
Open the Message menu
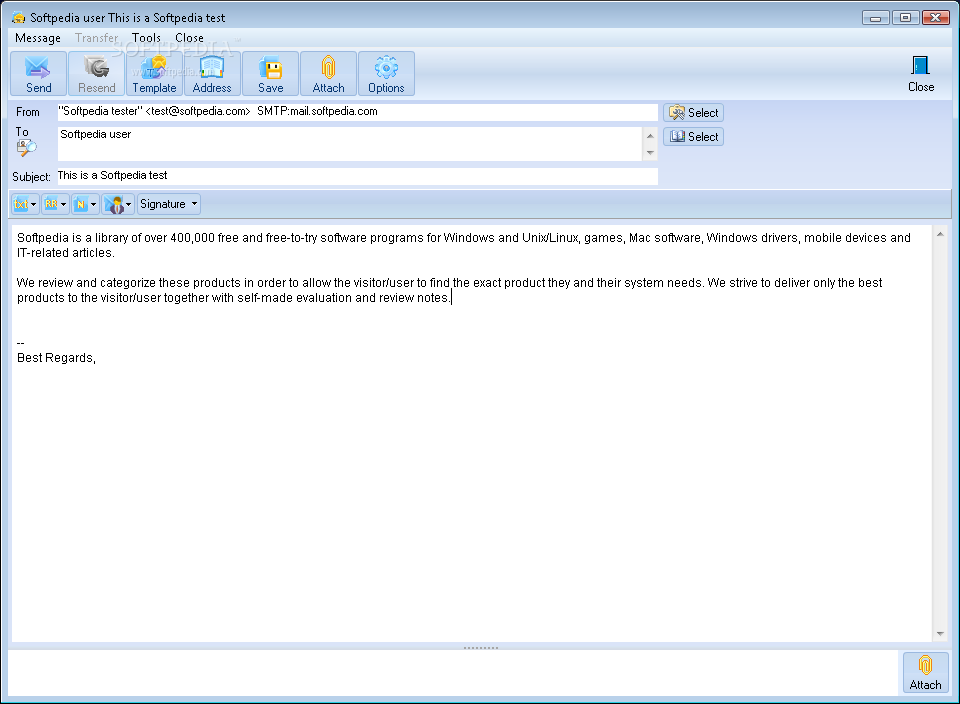click(x=38, y=38)
